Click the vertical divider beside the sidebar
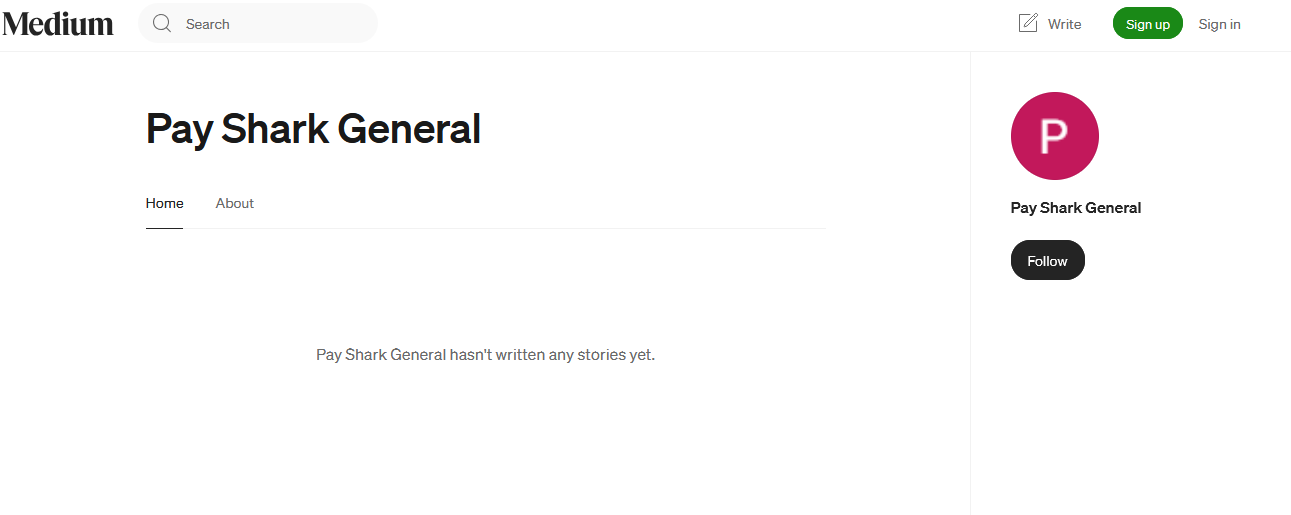1291x515 pixels. click(x=970, y=300)
